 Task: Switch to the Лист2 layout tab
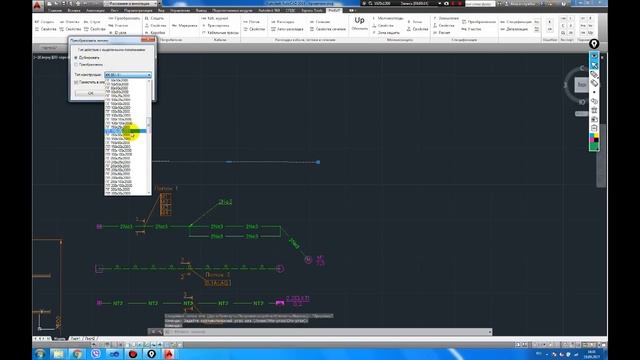[x=91, y=339]
